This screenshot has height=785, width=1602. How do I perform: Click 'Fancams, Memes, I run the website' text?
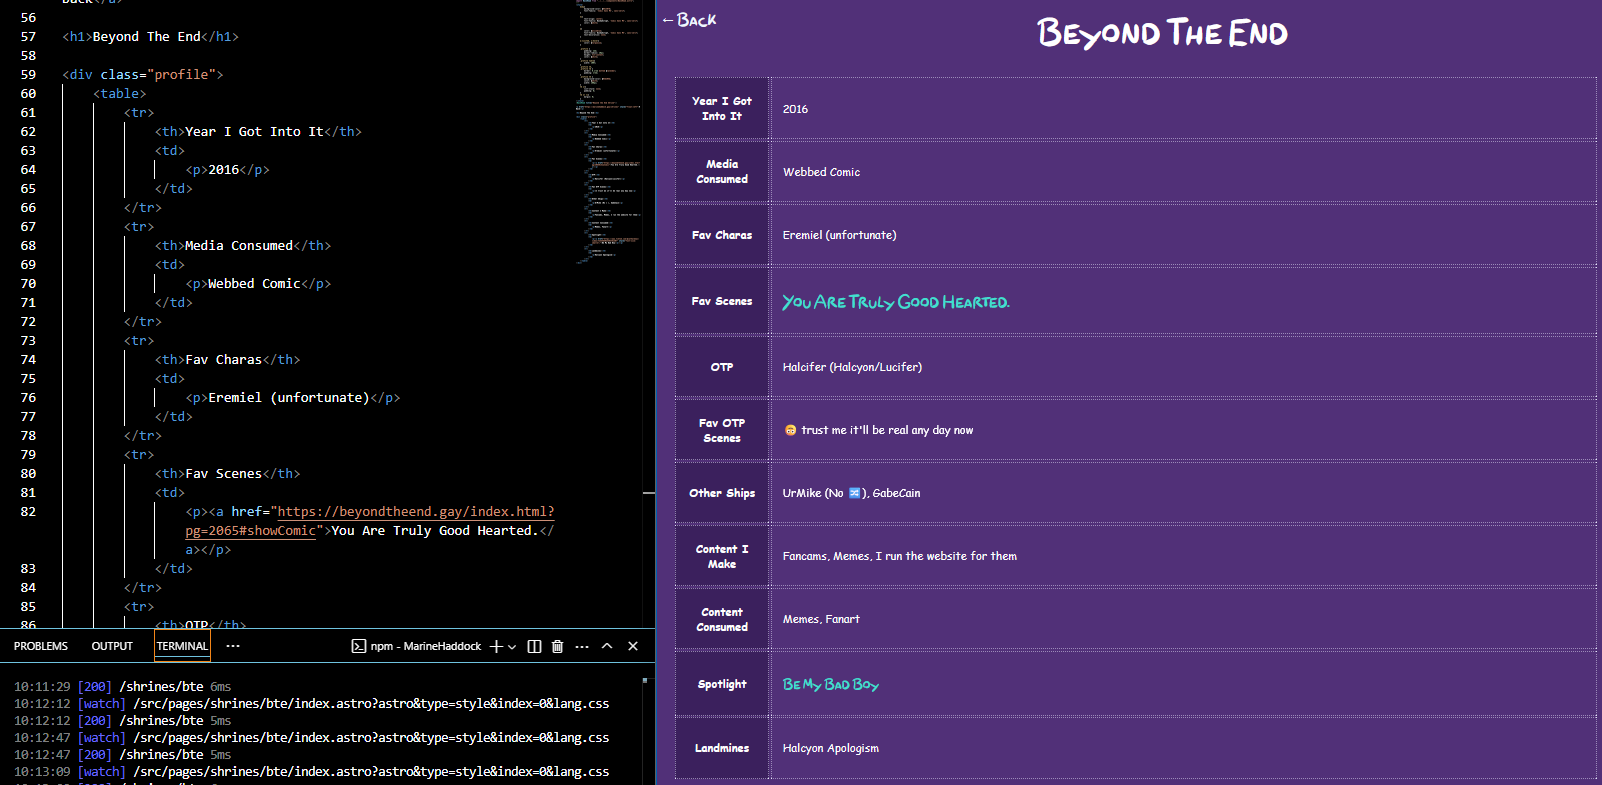pos(899,556)
